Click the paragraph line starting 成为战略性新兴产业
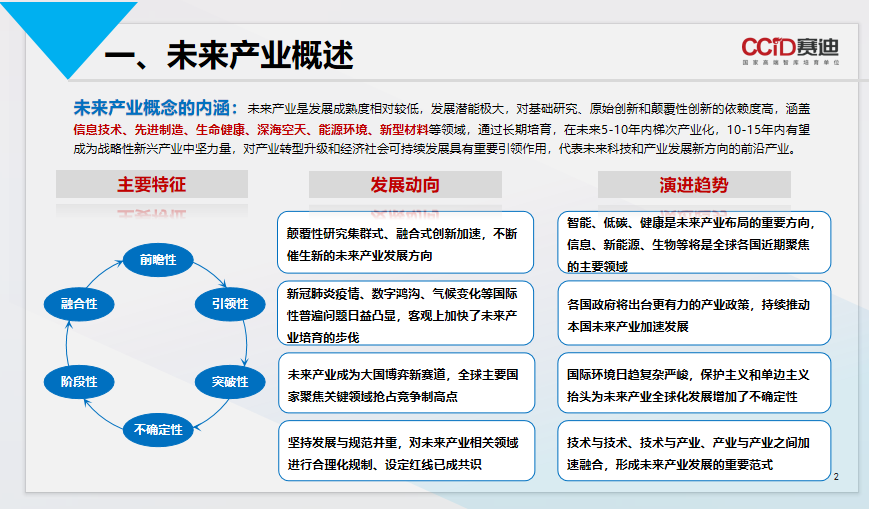This screenshot has width=869, height=509. (435, 149)
